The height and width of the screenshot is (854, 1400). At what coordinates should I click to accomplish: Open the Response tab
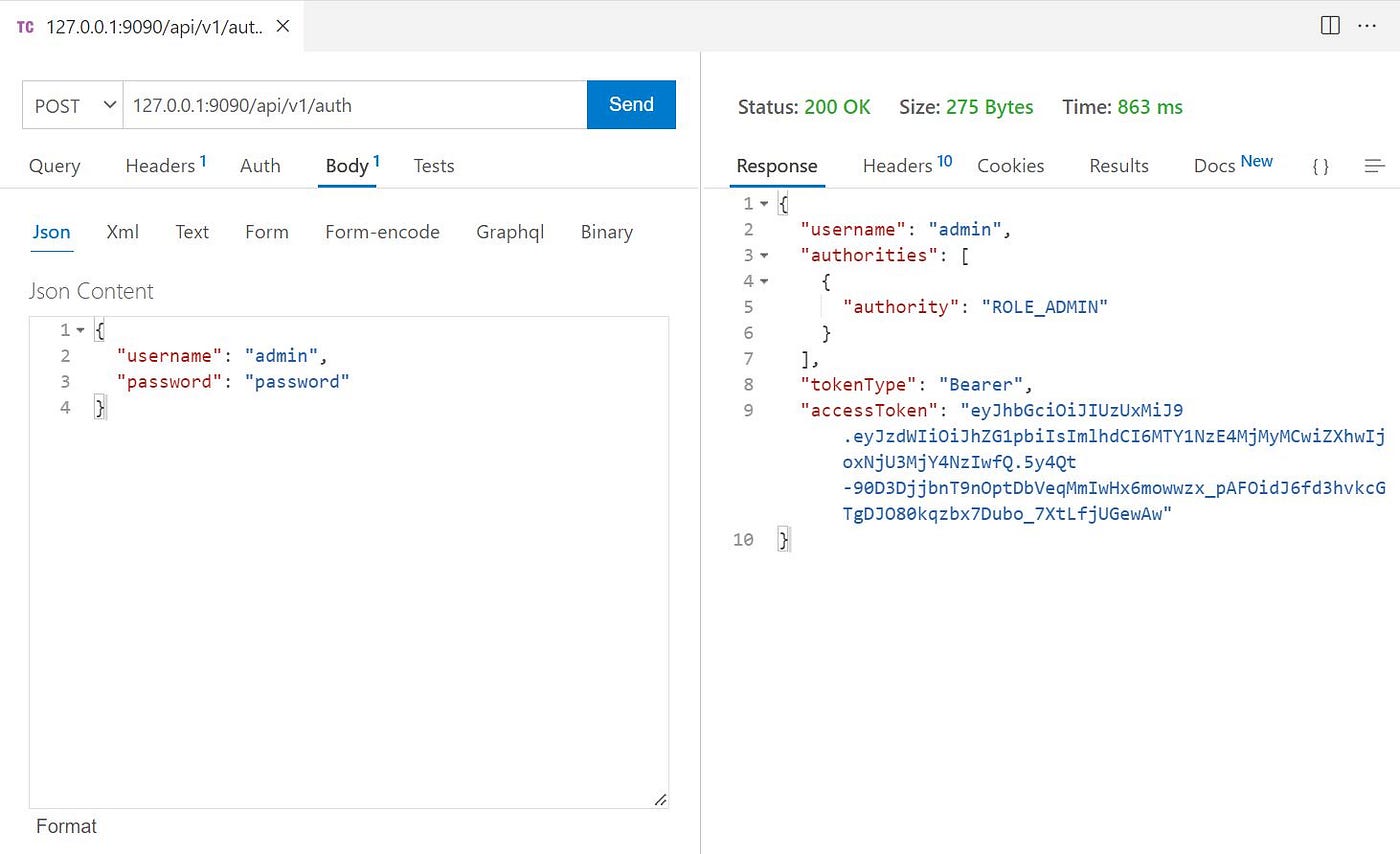777,166
